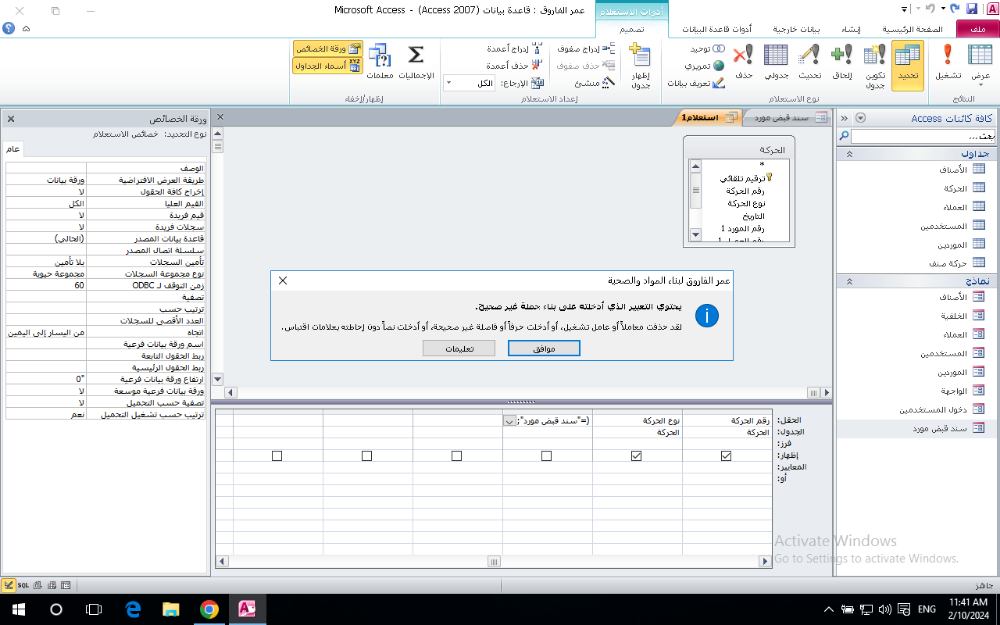This screenshot has width=1000, height=625.
Task: Choose the إلحاق append query type
Action: click(842, 62)
